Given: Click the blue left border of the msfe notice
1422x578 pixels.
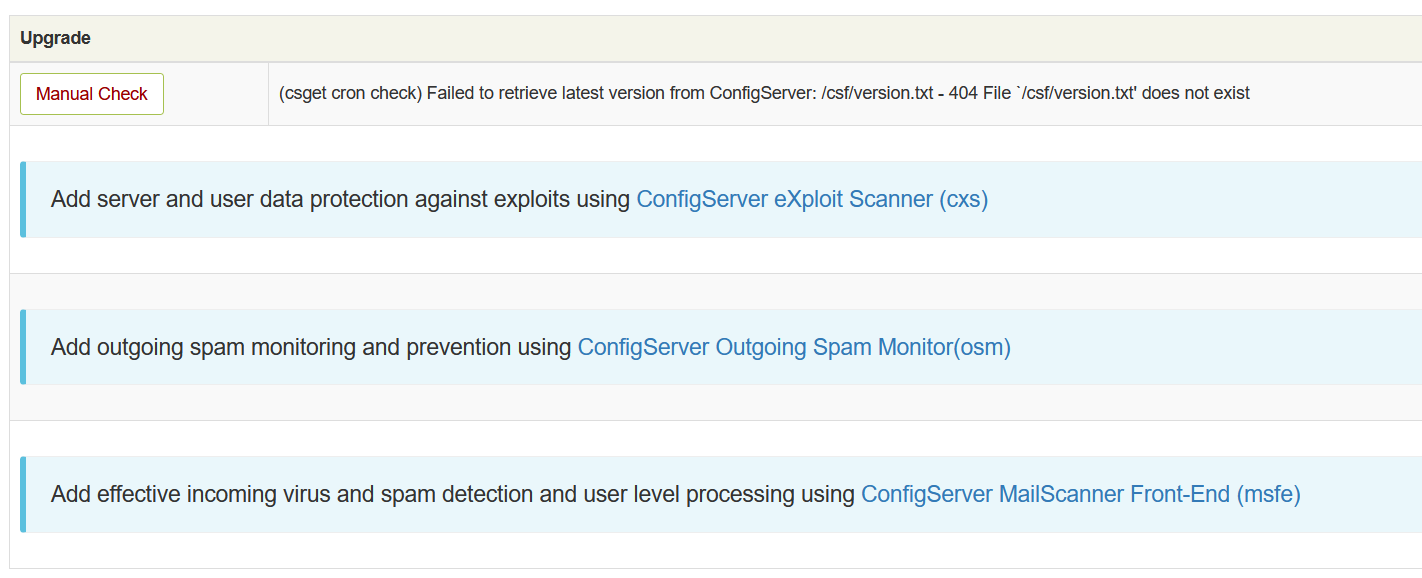Looking at the screenshot, I should click(23, 494).
